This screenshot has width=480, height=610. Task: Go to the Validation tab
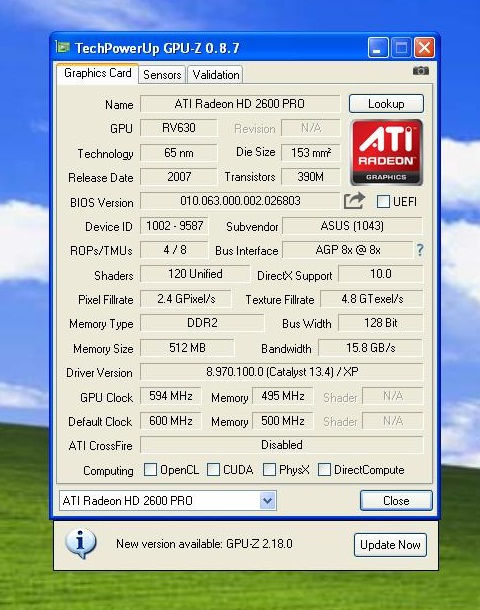pyautogui.click(x=215, y=74)
